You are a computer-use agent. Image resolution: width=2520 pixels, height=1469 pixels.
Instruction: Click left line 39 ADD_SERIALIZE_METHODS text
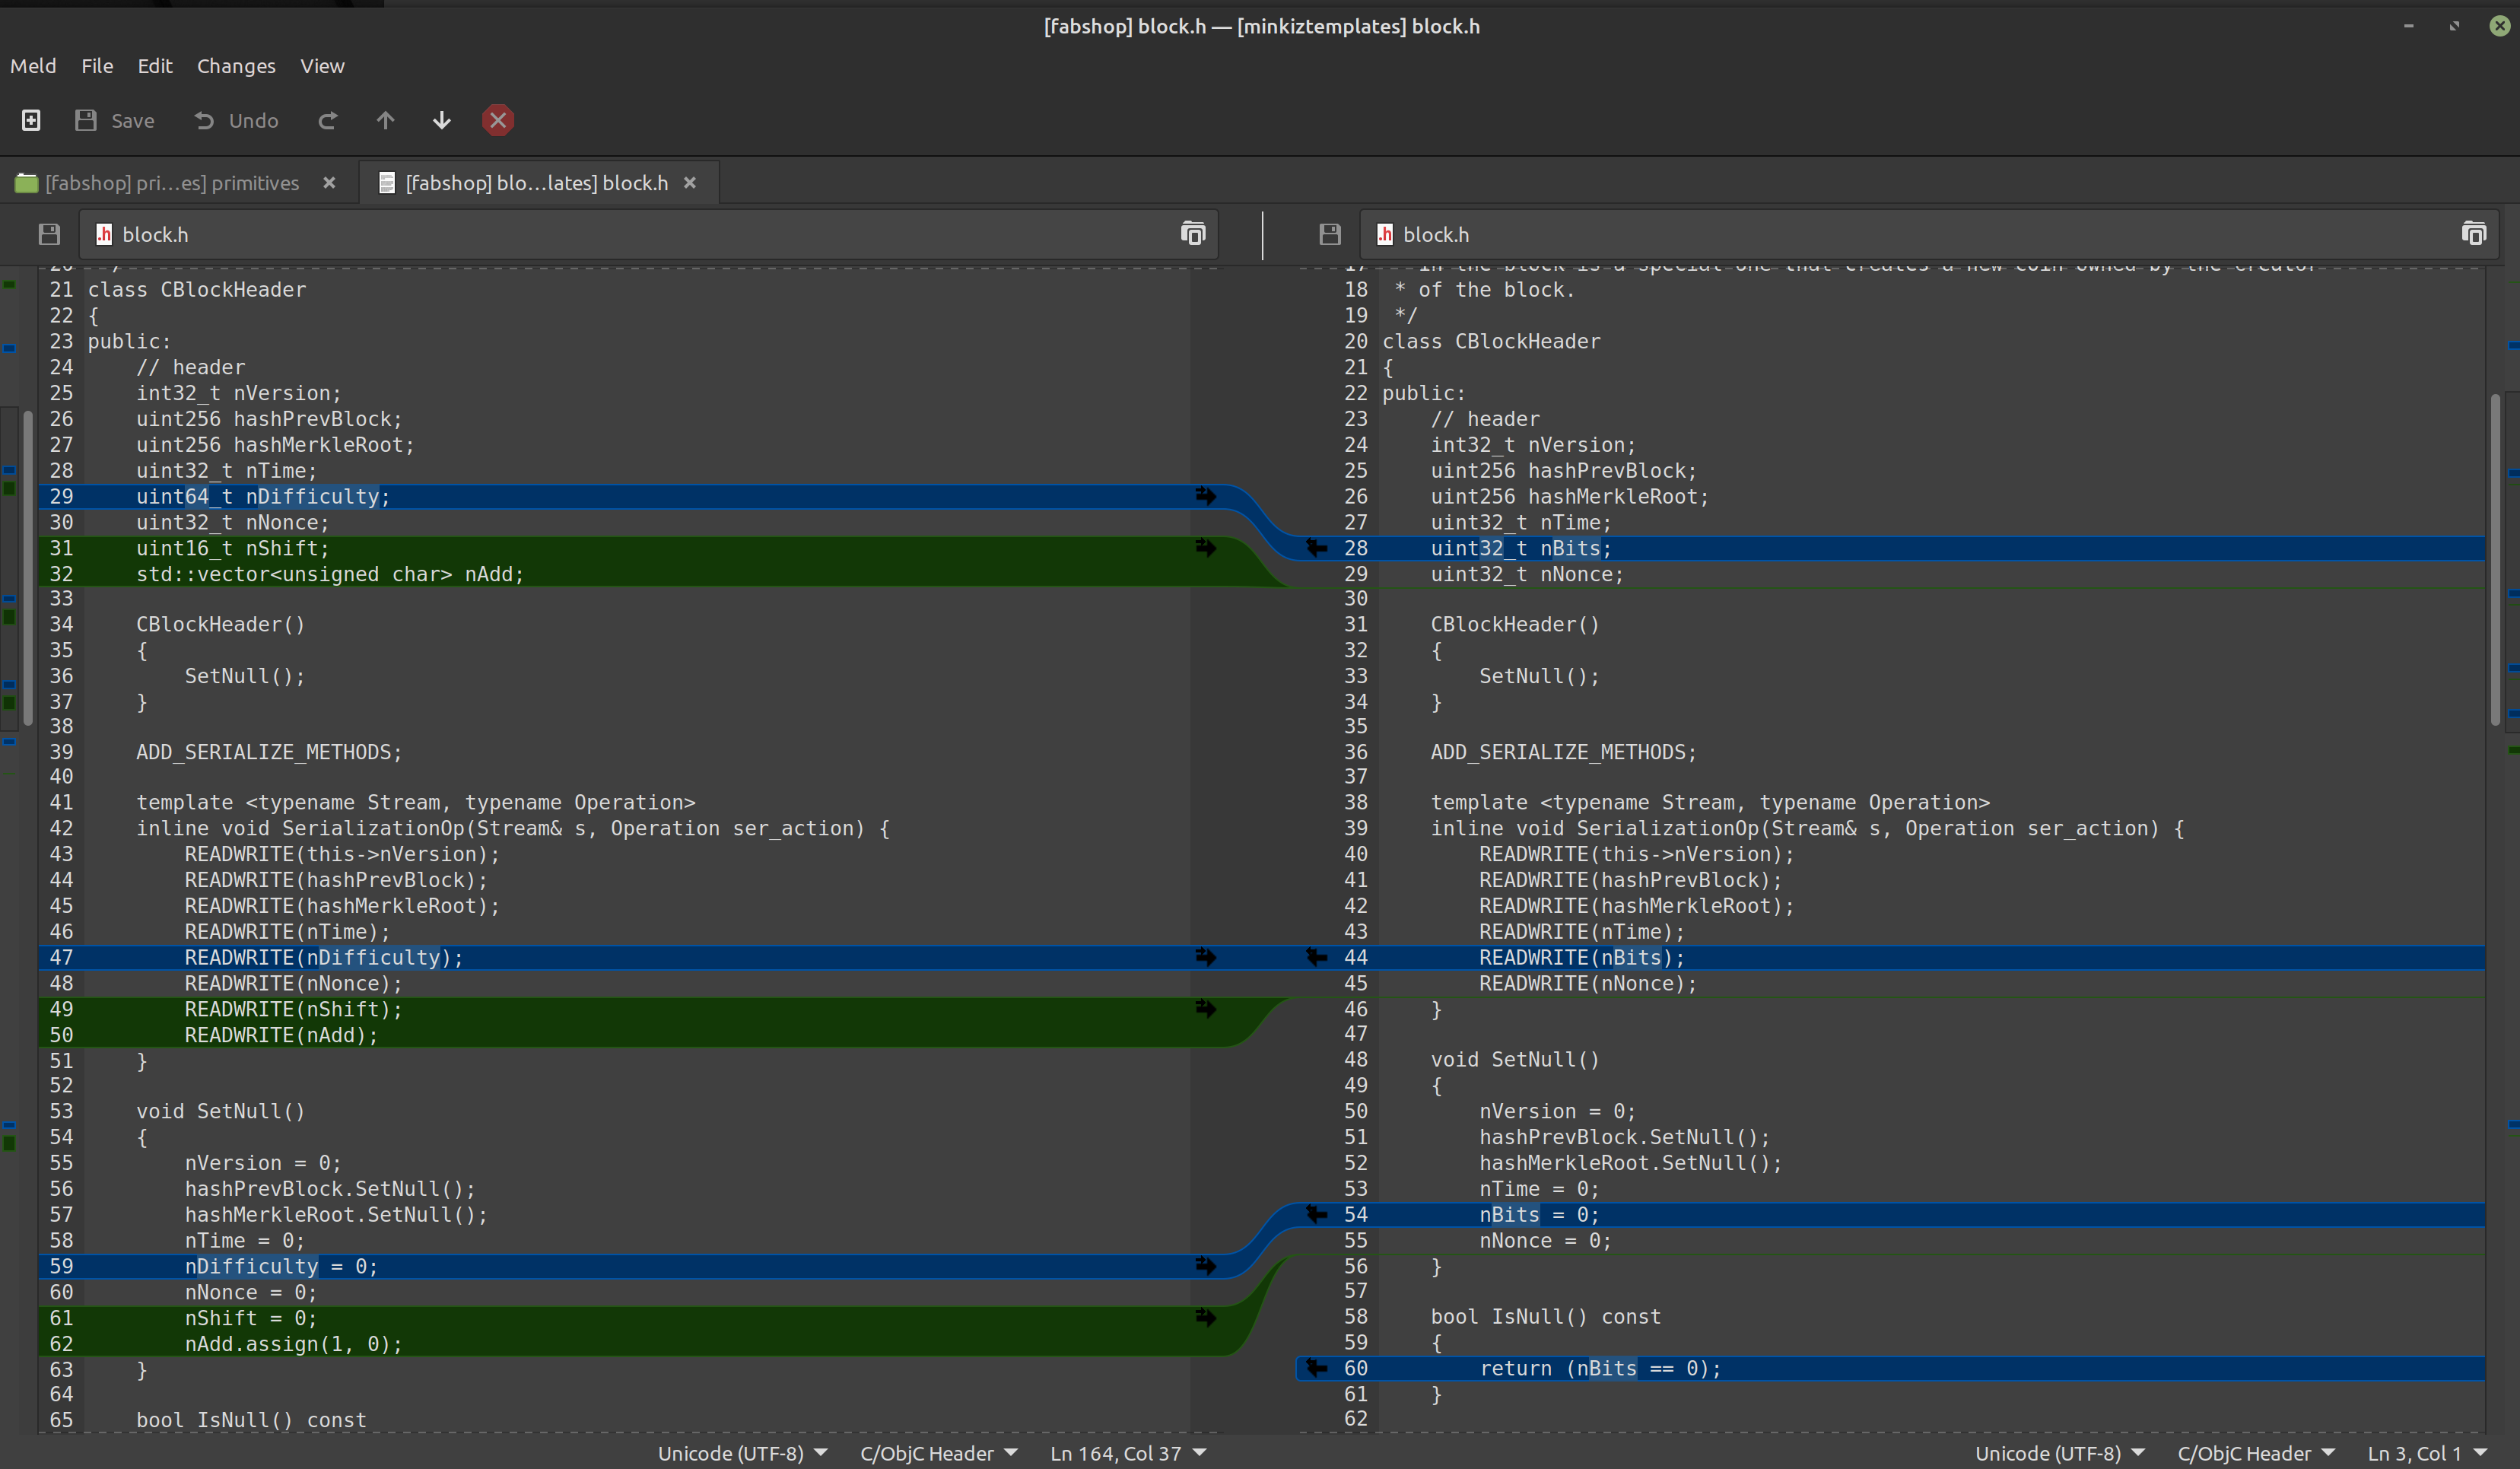pyautogui.click(x=269, y=752)
